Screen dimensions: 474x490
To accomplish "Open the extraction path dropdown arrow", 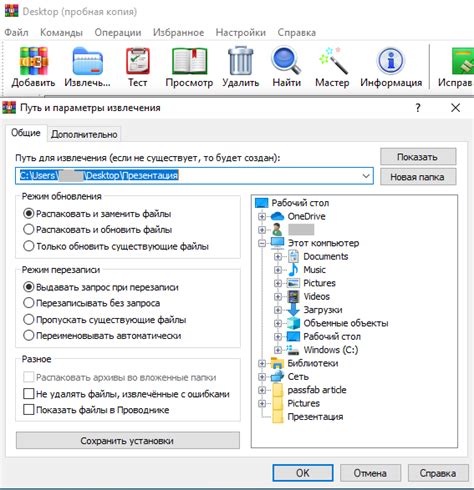I will click(366, 176).
